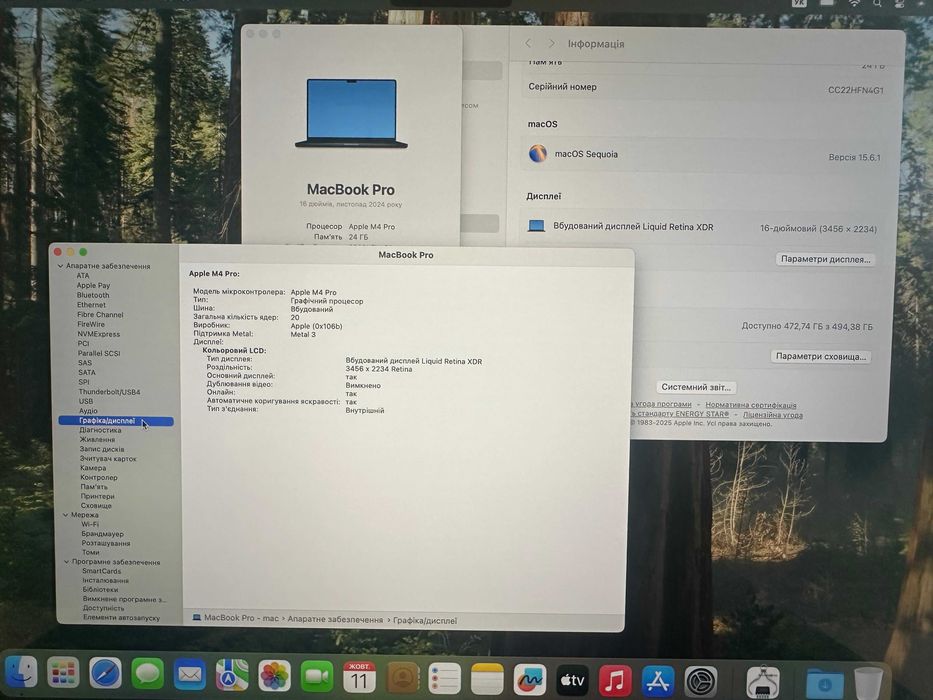This screenshot has width=933, height=700.
Task: Go forward in the Information settings pane
Action: coord(552,43)
